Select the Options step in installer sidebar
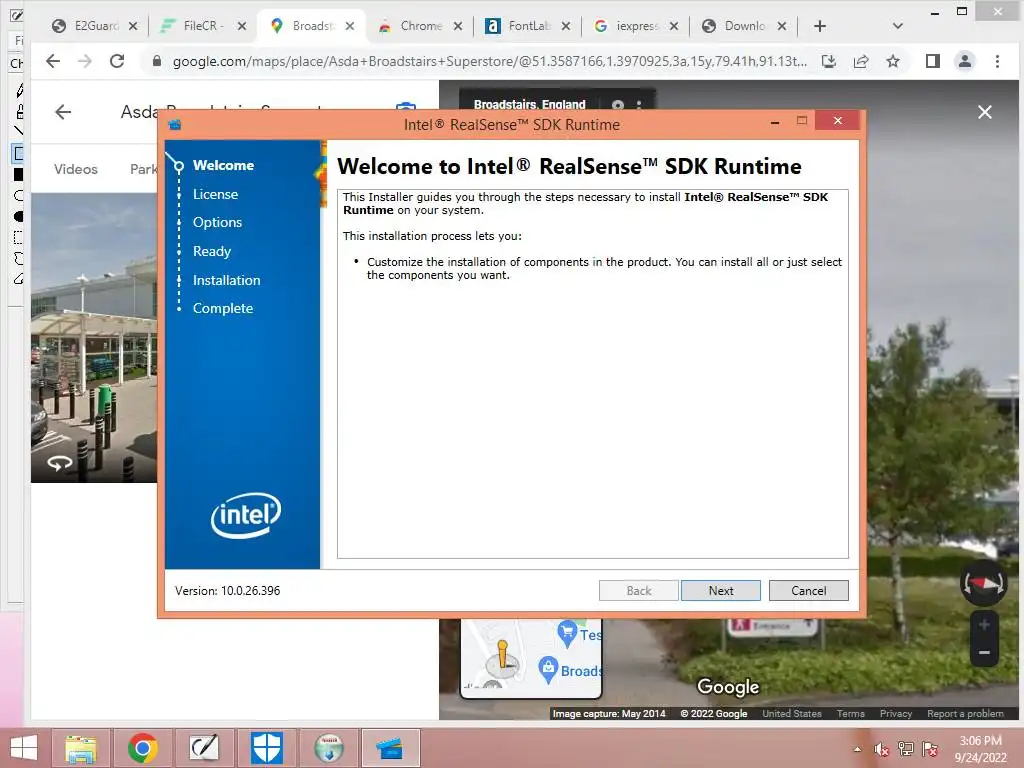This screenshot has width=1024, height=768. tap(217, 222)
